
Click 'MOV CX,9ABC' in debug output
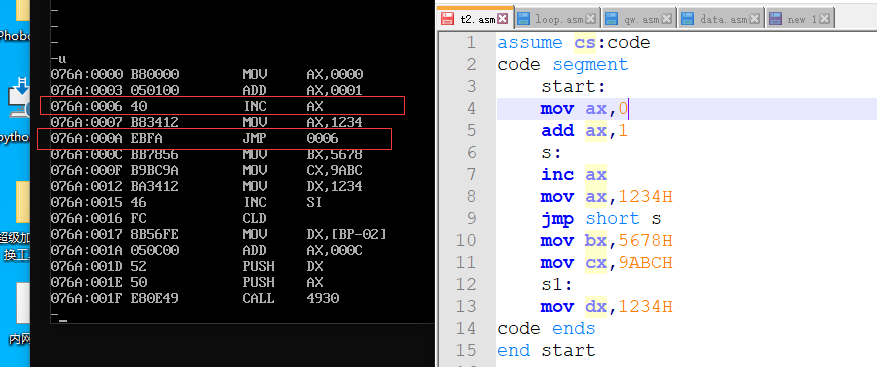pyautogui.click(x=303, y=170)
